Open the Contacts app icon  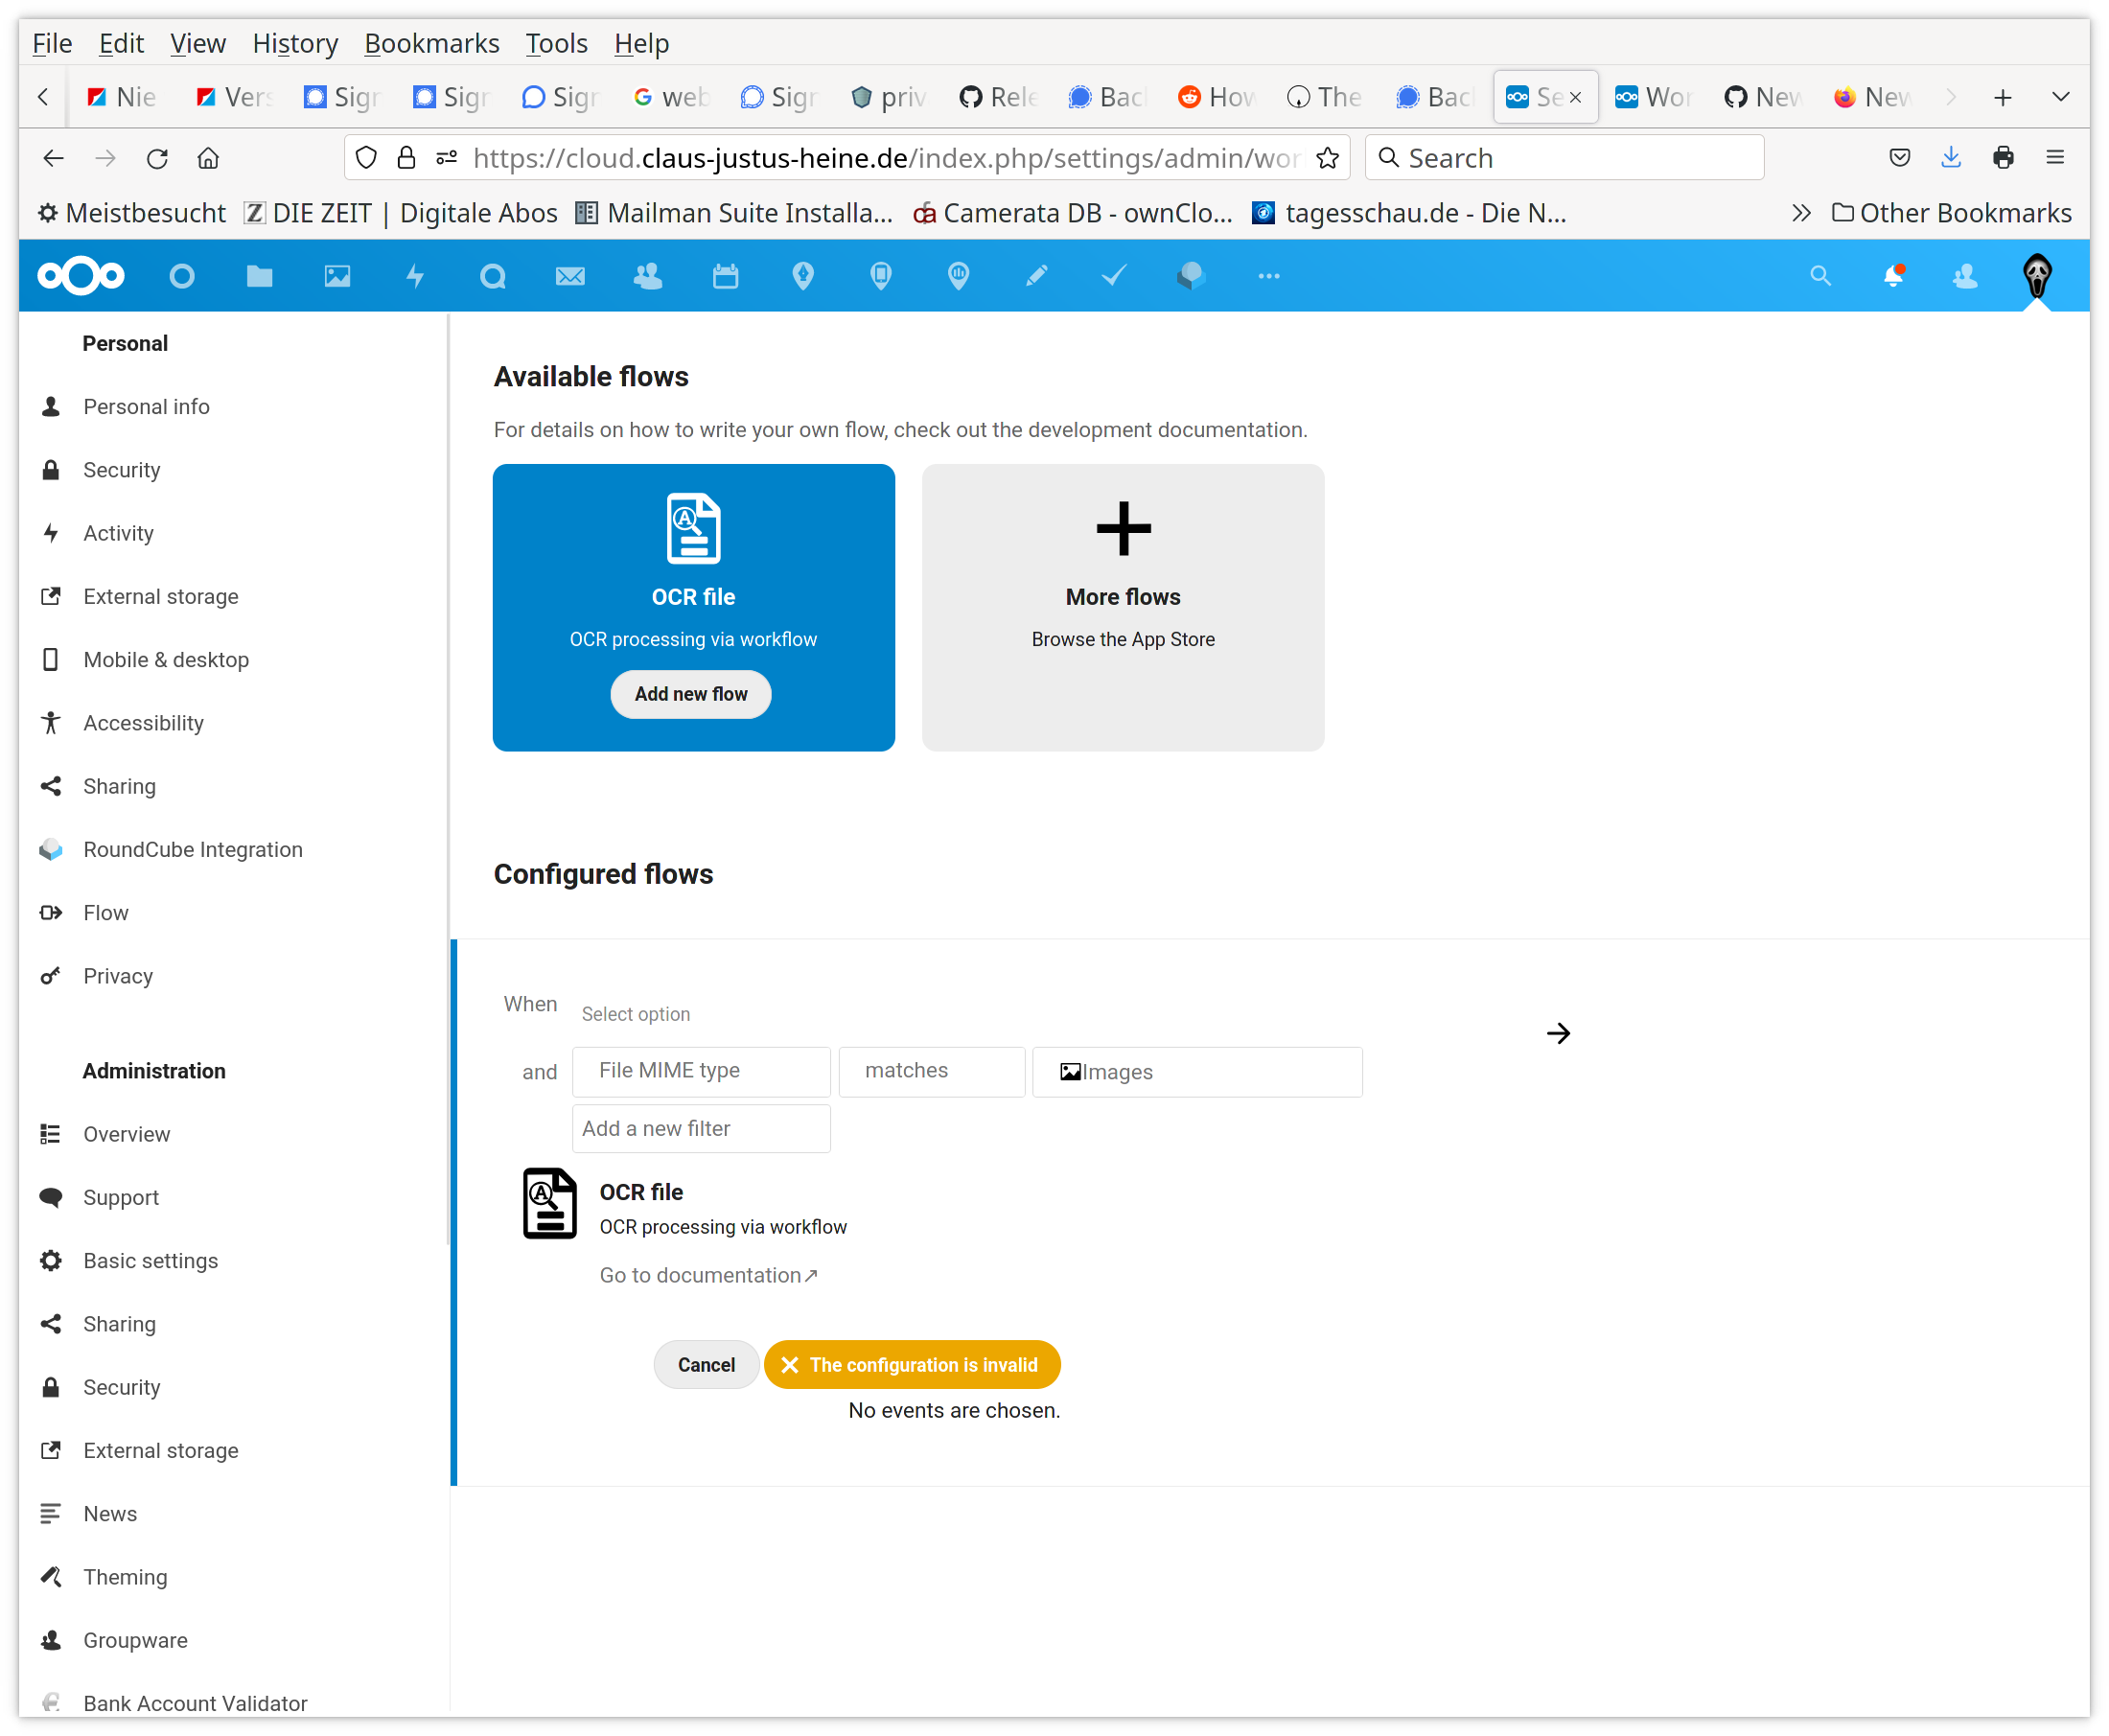coord(648,276)
